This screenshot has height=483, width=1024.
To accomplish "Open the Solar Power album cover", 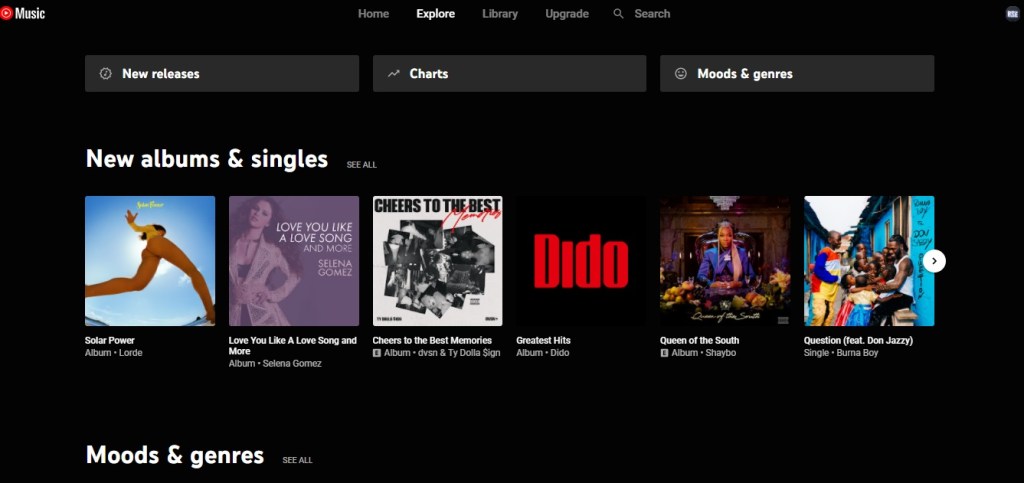I will [x=150, y=261].
